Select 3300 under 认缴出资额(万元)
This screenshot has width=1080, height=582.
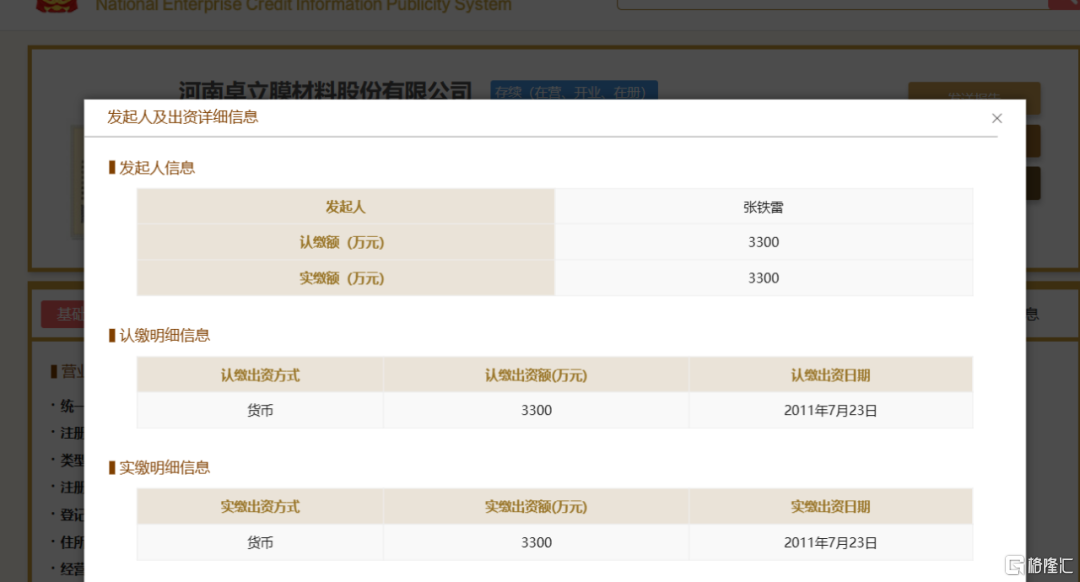pyautogui.click(x=536, y=410)
